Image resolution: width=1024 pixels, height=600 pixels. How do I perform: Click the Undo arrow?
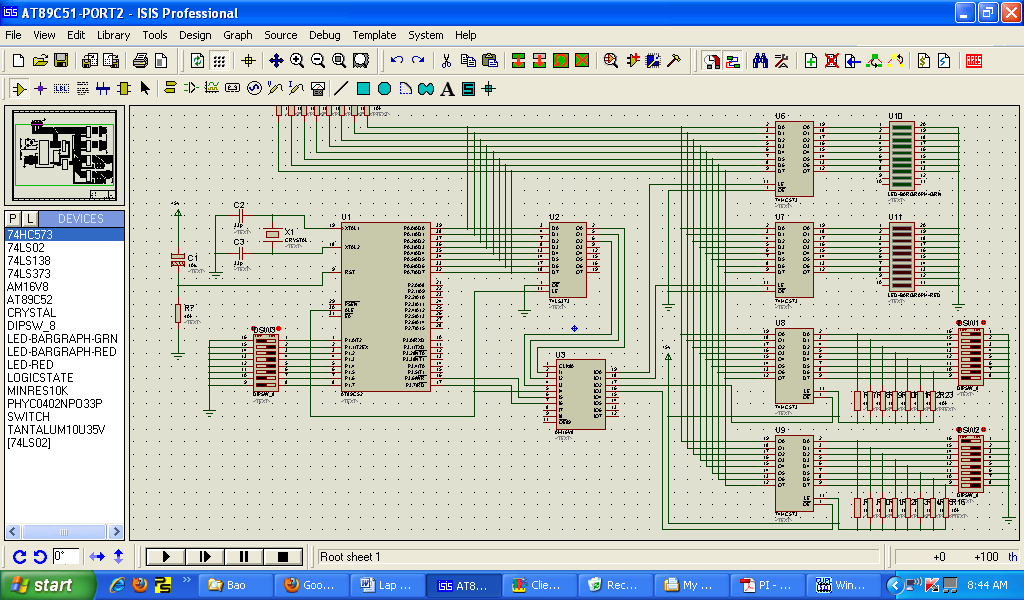pyautogui.click(x=396, y=61)
